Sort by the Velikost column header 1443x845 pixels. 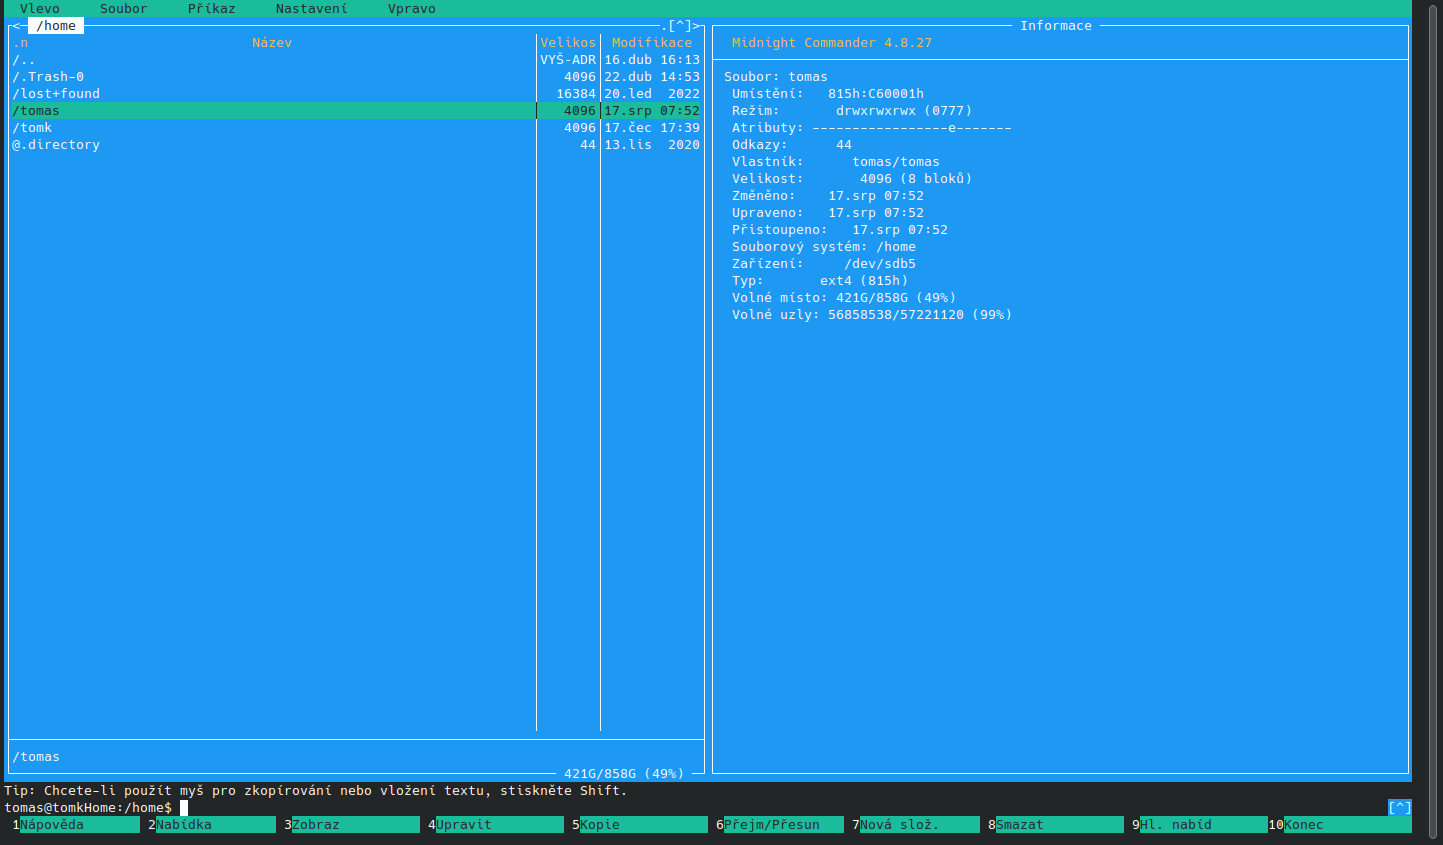[568, 43]
